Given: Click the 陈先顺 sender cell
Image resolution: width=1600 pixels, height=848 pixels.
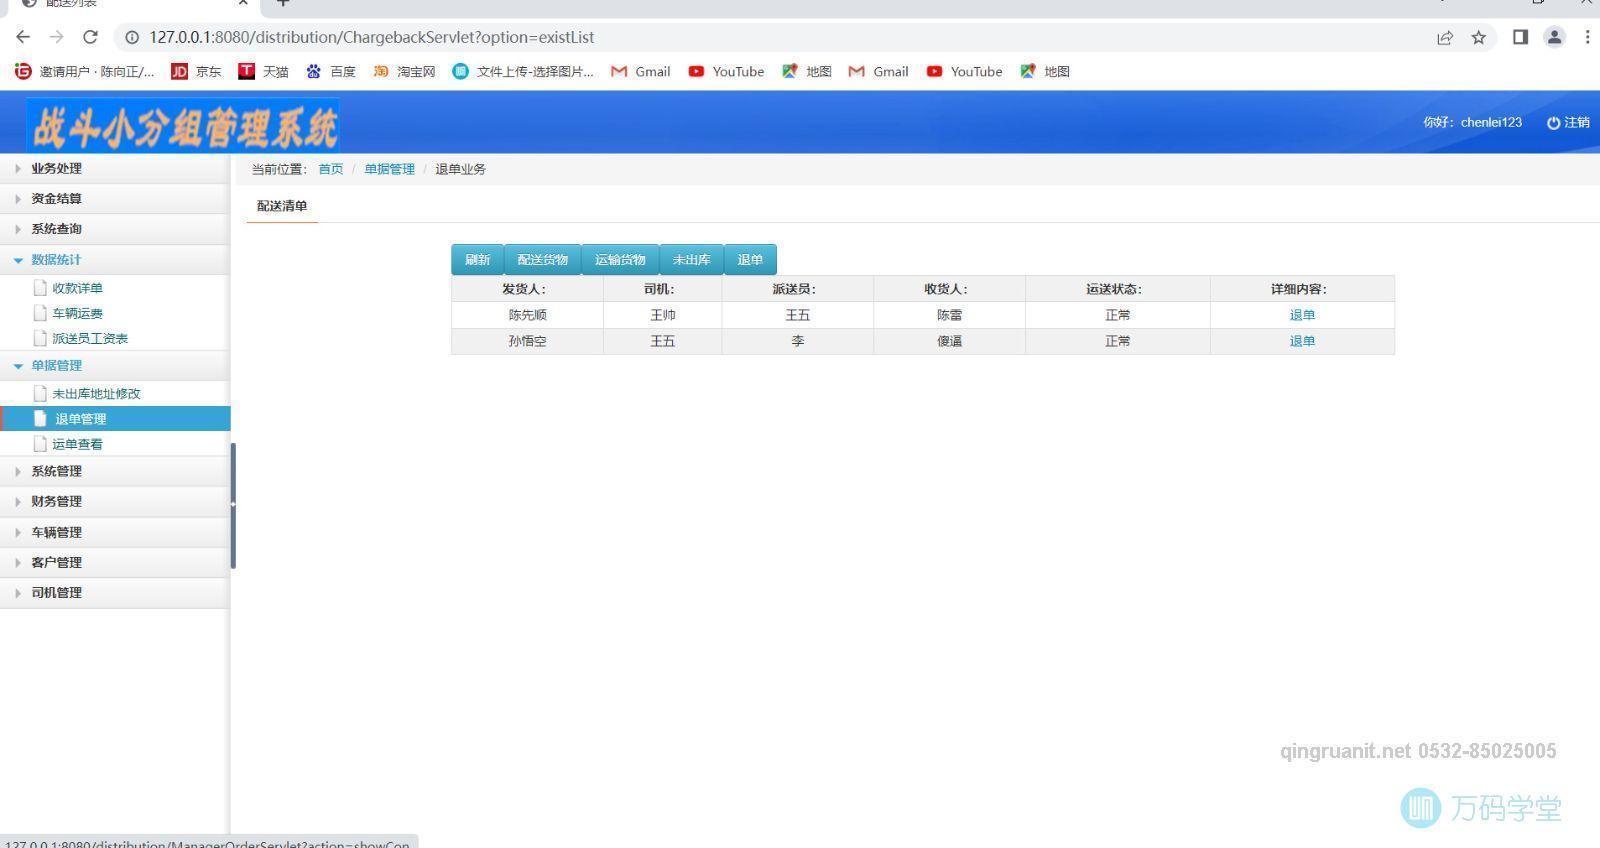Looking at the screenshot, I should 527,315.
